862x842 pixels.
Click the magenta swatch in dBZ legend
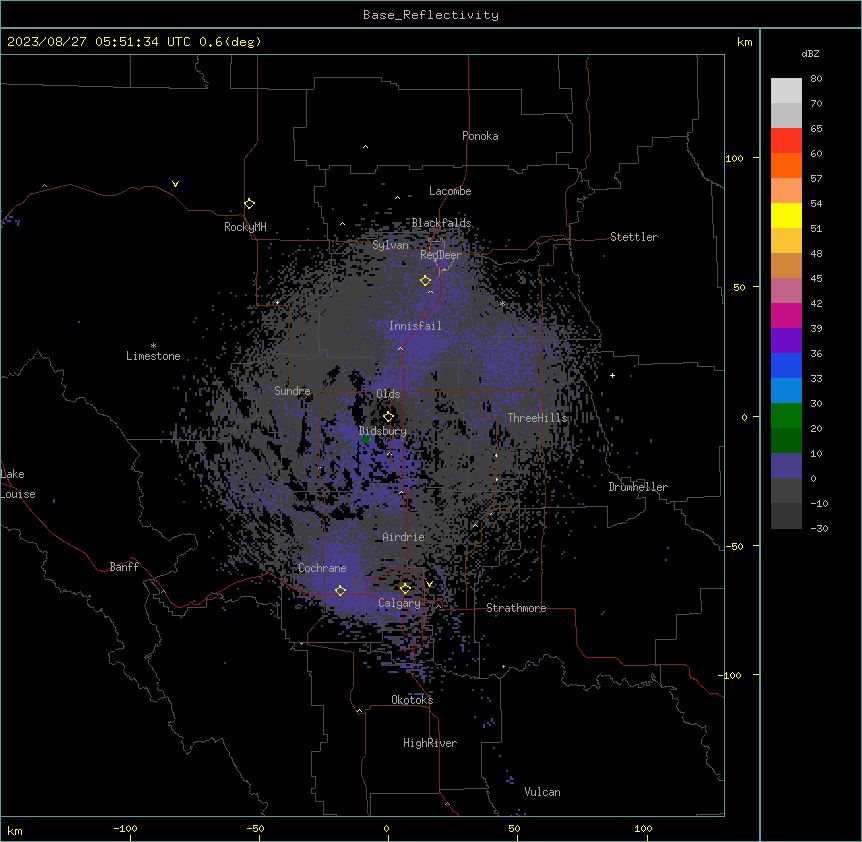point(786,315)
